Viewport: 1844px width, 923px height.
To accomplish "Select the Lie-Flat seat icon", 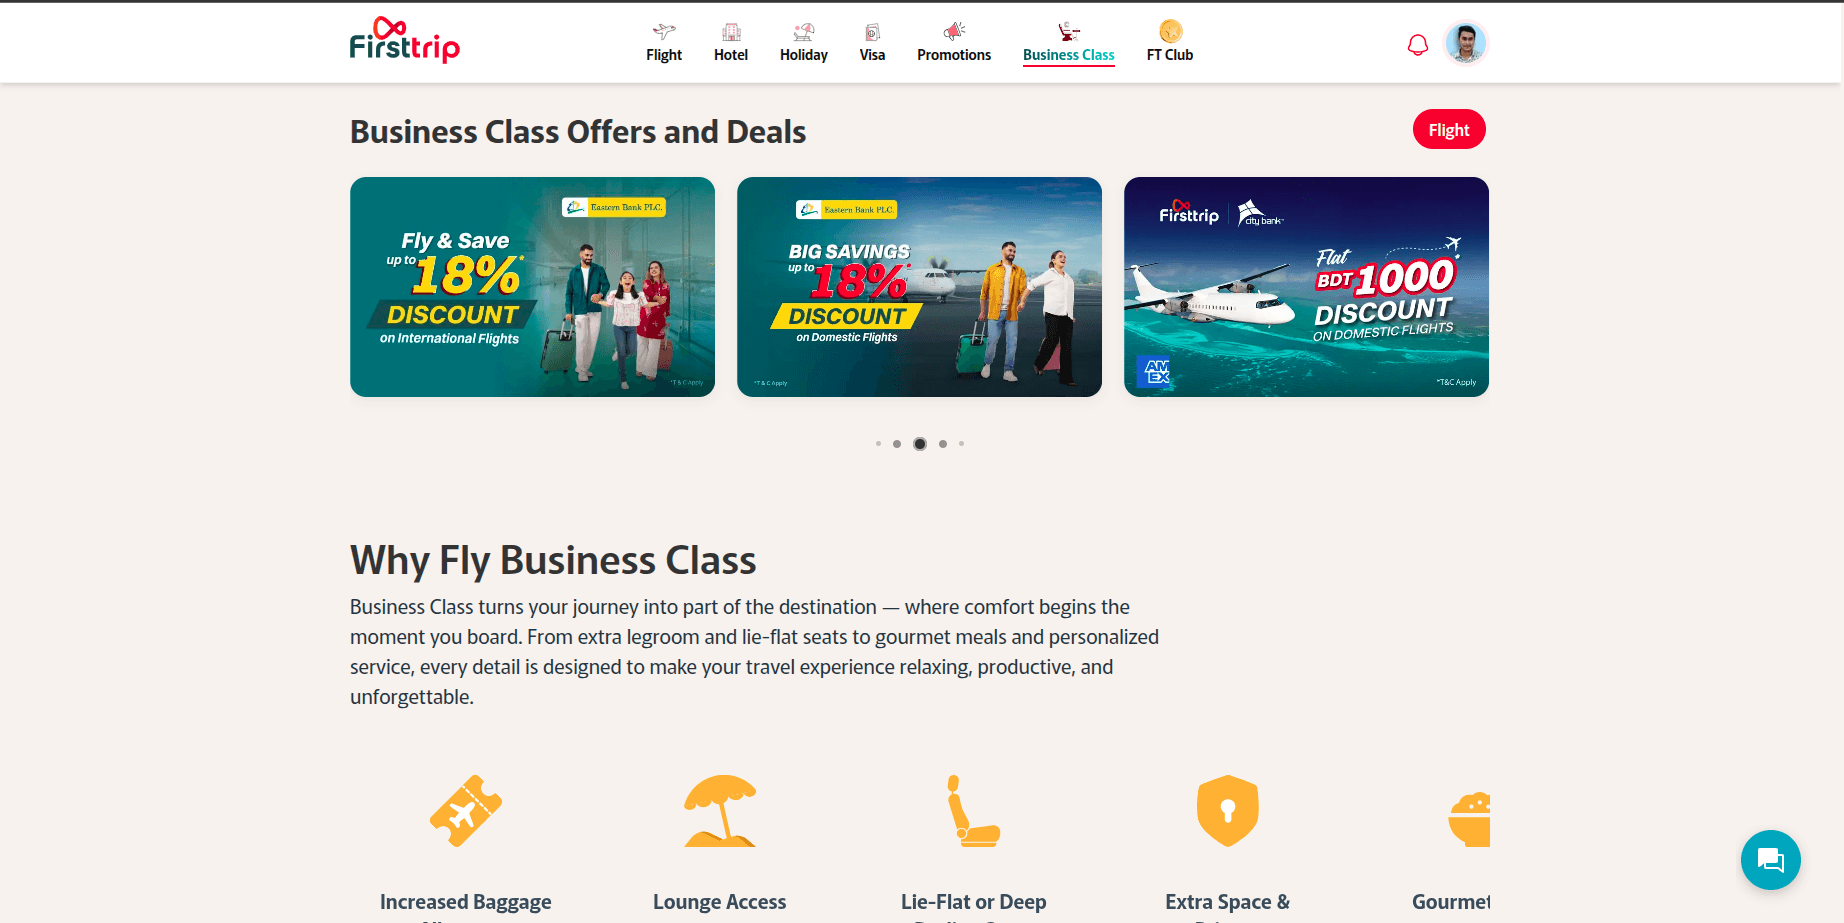I will (974, 811).
